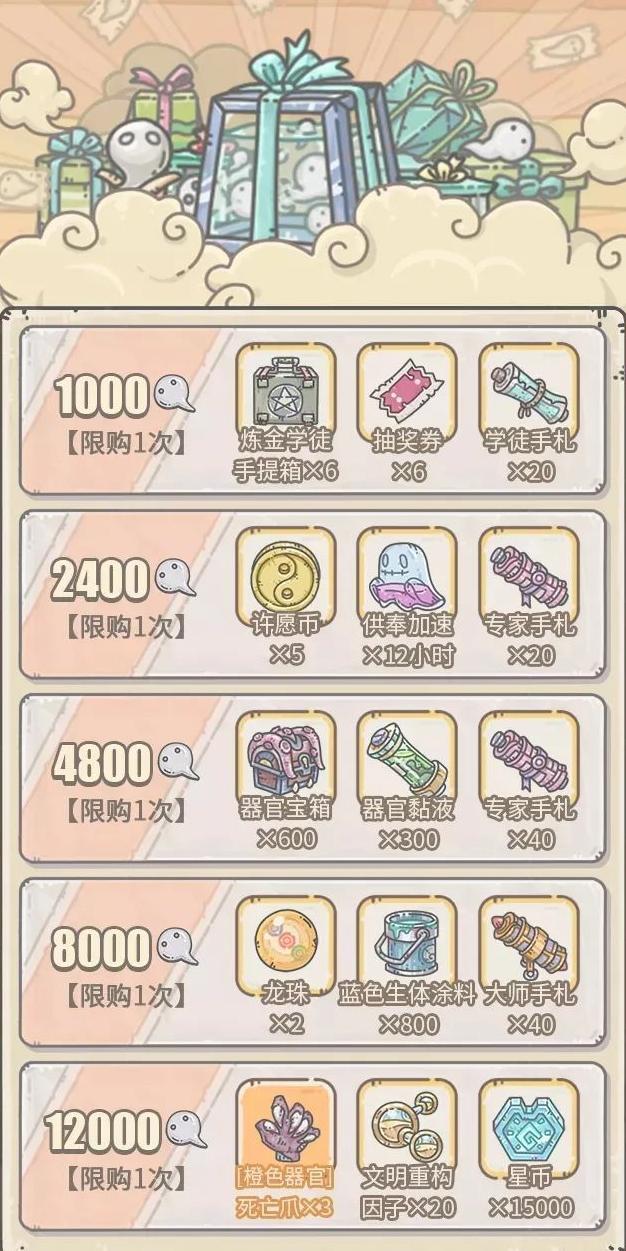This screenshot has height=1251, width=626.
Task: Select the 器官宝箱 tentacle chest icon
Action: [x=286, y=761]
